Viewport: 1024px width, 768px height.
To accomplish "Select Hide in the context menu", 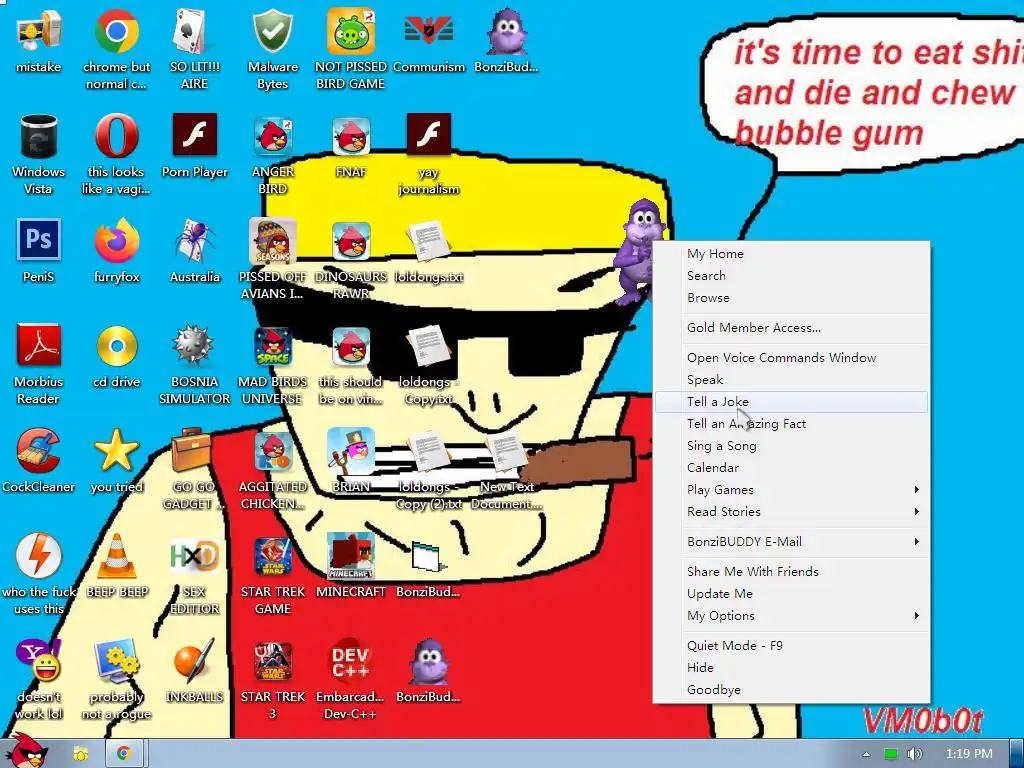I will tap(791, 668).
